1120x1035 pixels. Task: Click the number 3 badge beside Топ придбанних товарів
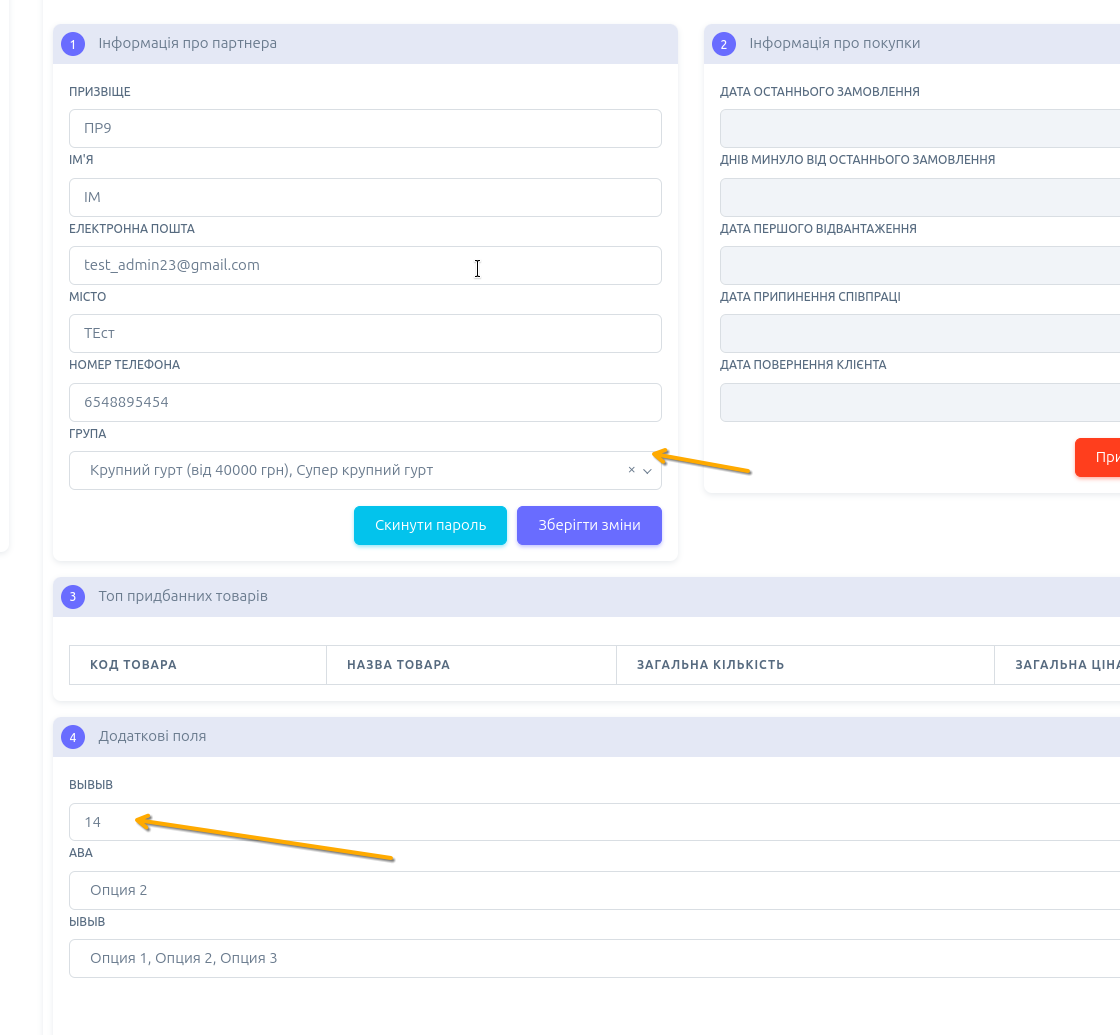tap(73, 597)
